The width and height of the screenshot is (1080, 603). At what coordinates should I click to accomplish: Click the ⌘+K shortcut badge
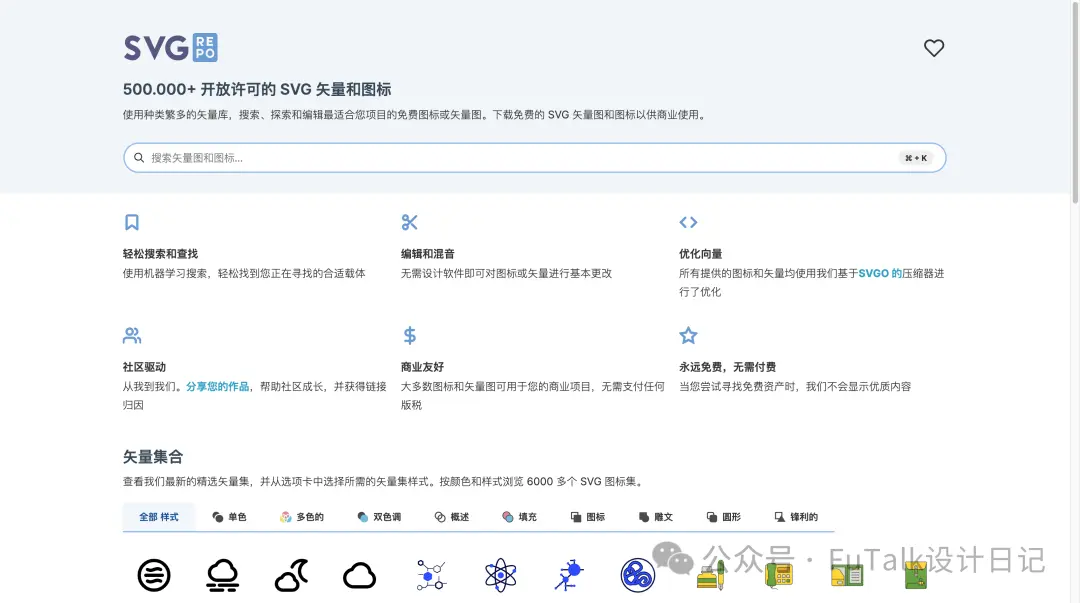916,158
